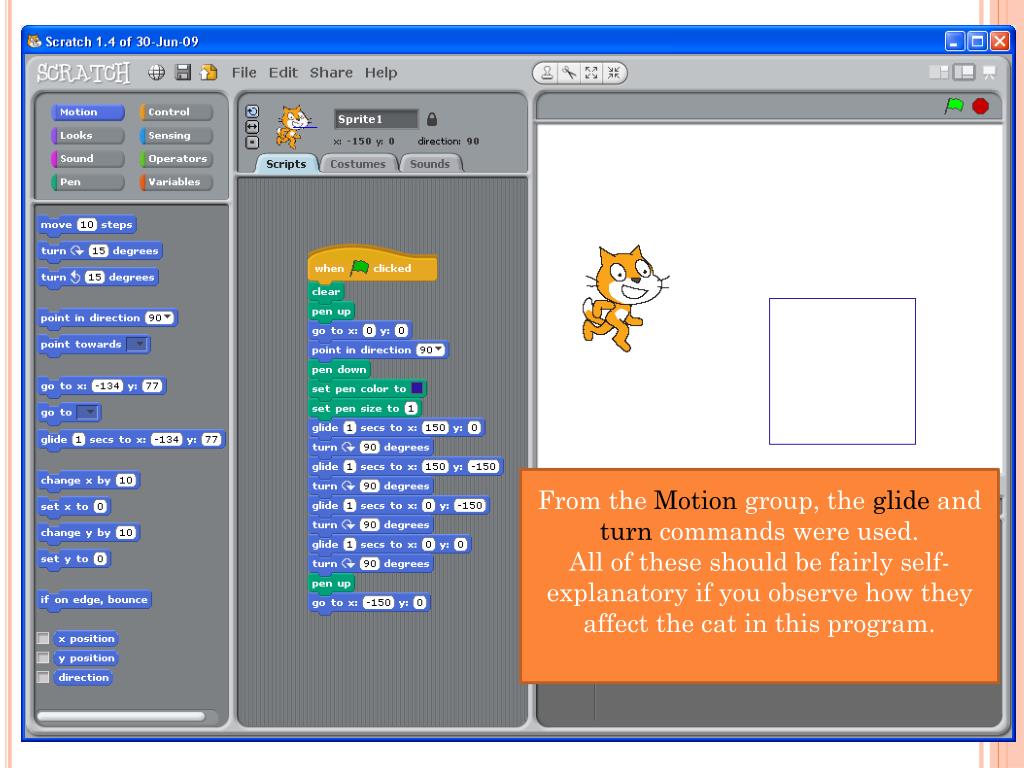Click palette turn counterclockwise 15 degrees block
Image resolution: width=1024 pixels, height=768 pixels.
pos(97,277)
